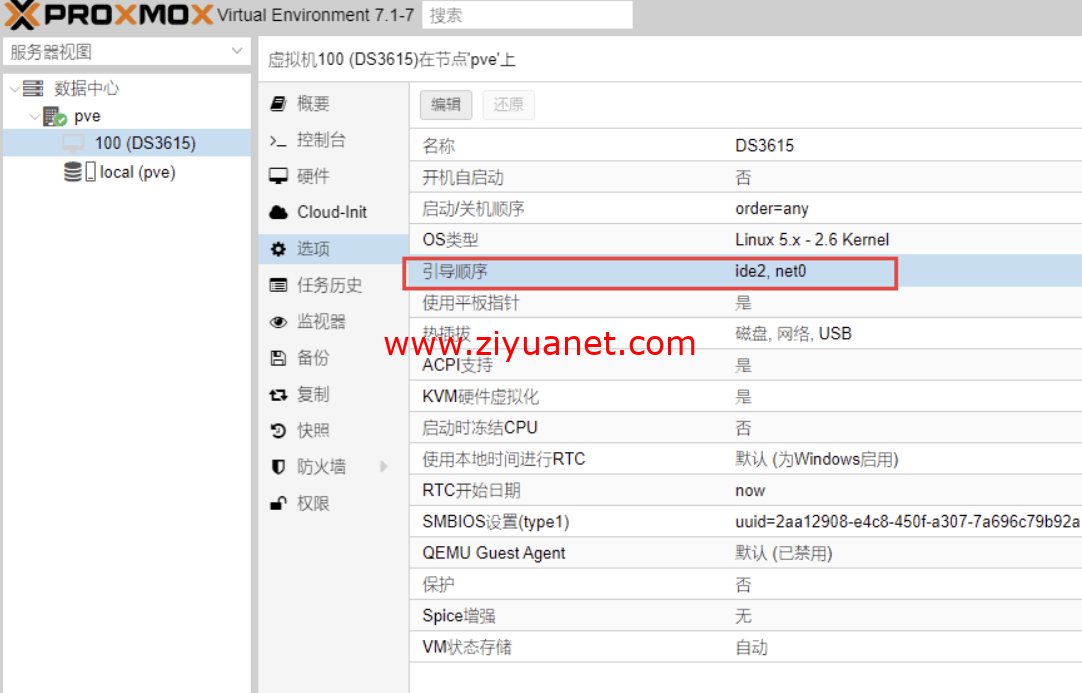The image size is (1082, 693).
Task: Select the QEMU Guest Agent row
Action: (x=746, y=553)
